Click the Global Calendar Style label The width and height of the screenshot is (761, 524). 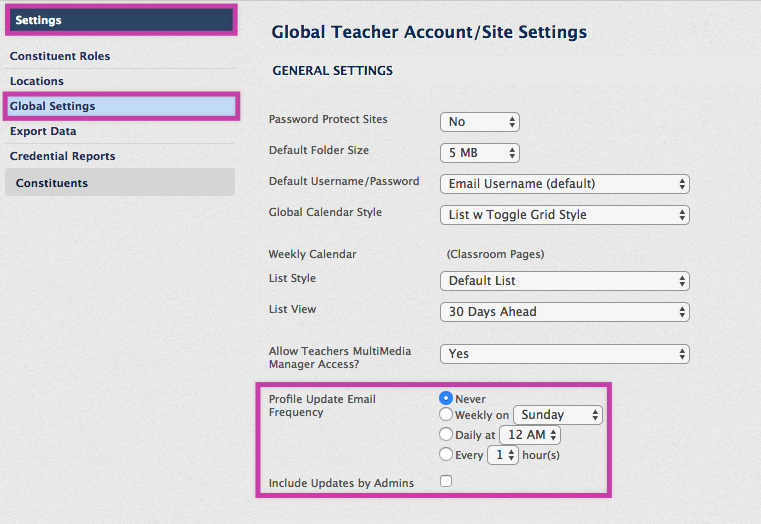325,213
